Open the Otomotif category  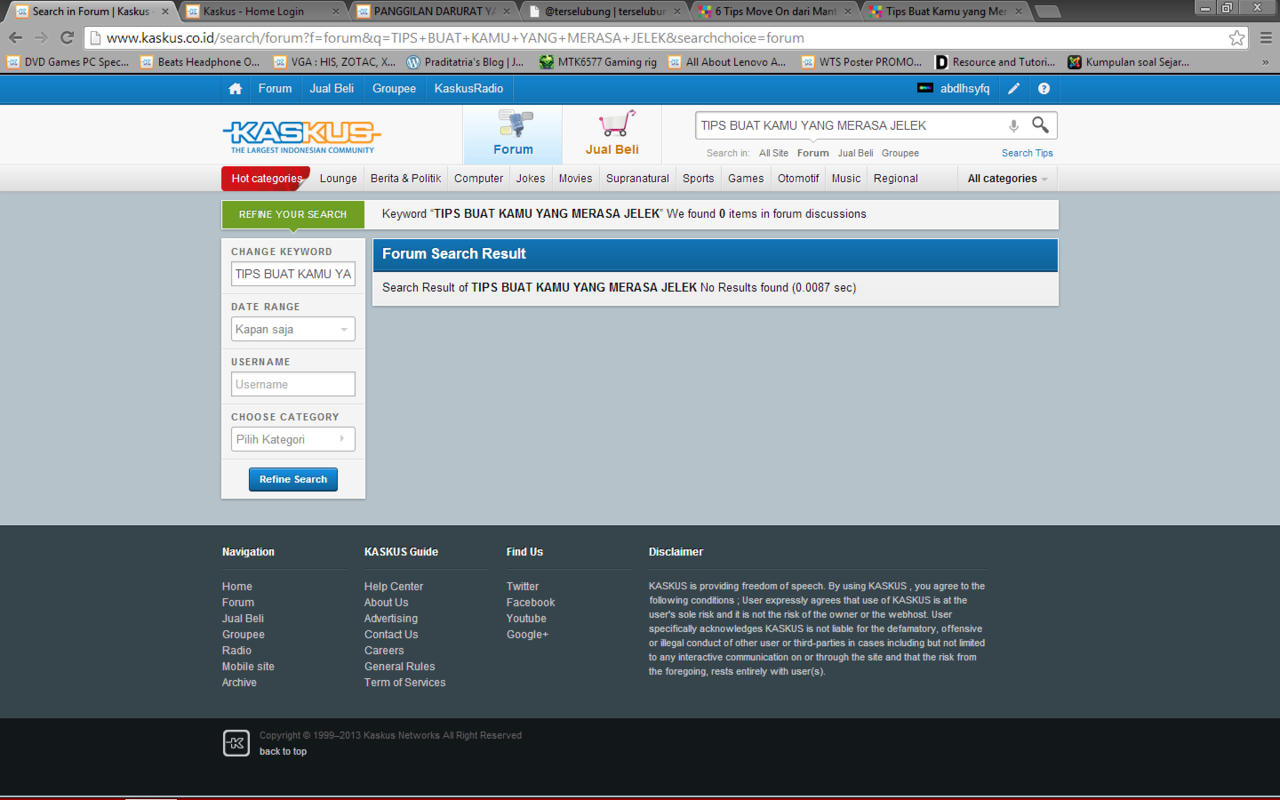[x=798, y=178]
